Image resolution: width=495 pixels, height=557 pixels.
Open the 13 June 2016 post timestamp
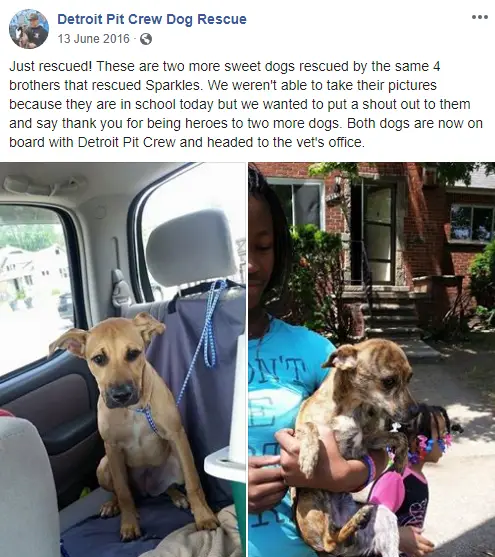93,38
